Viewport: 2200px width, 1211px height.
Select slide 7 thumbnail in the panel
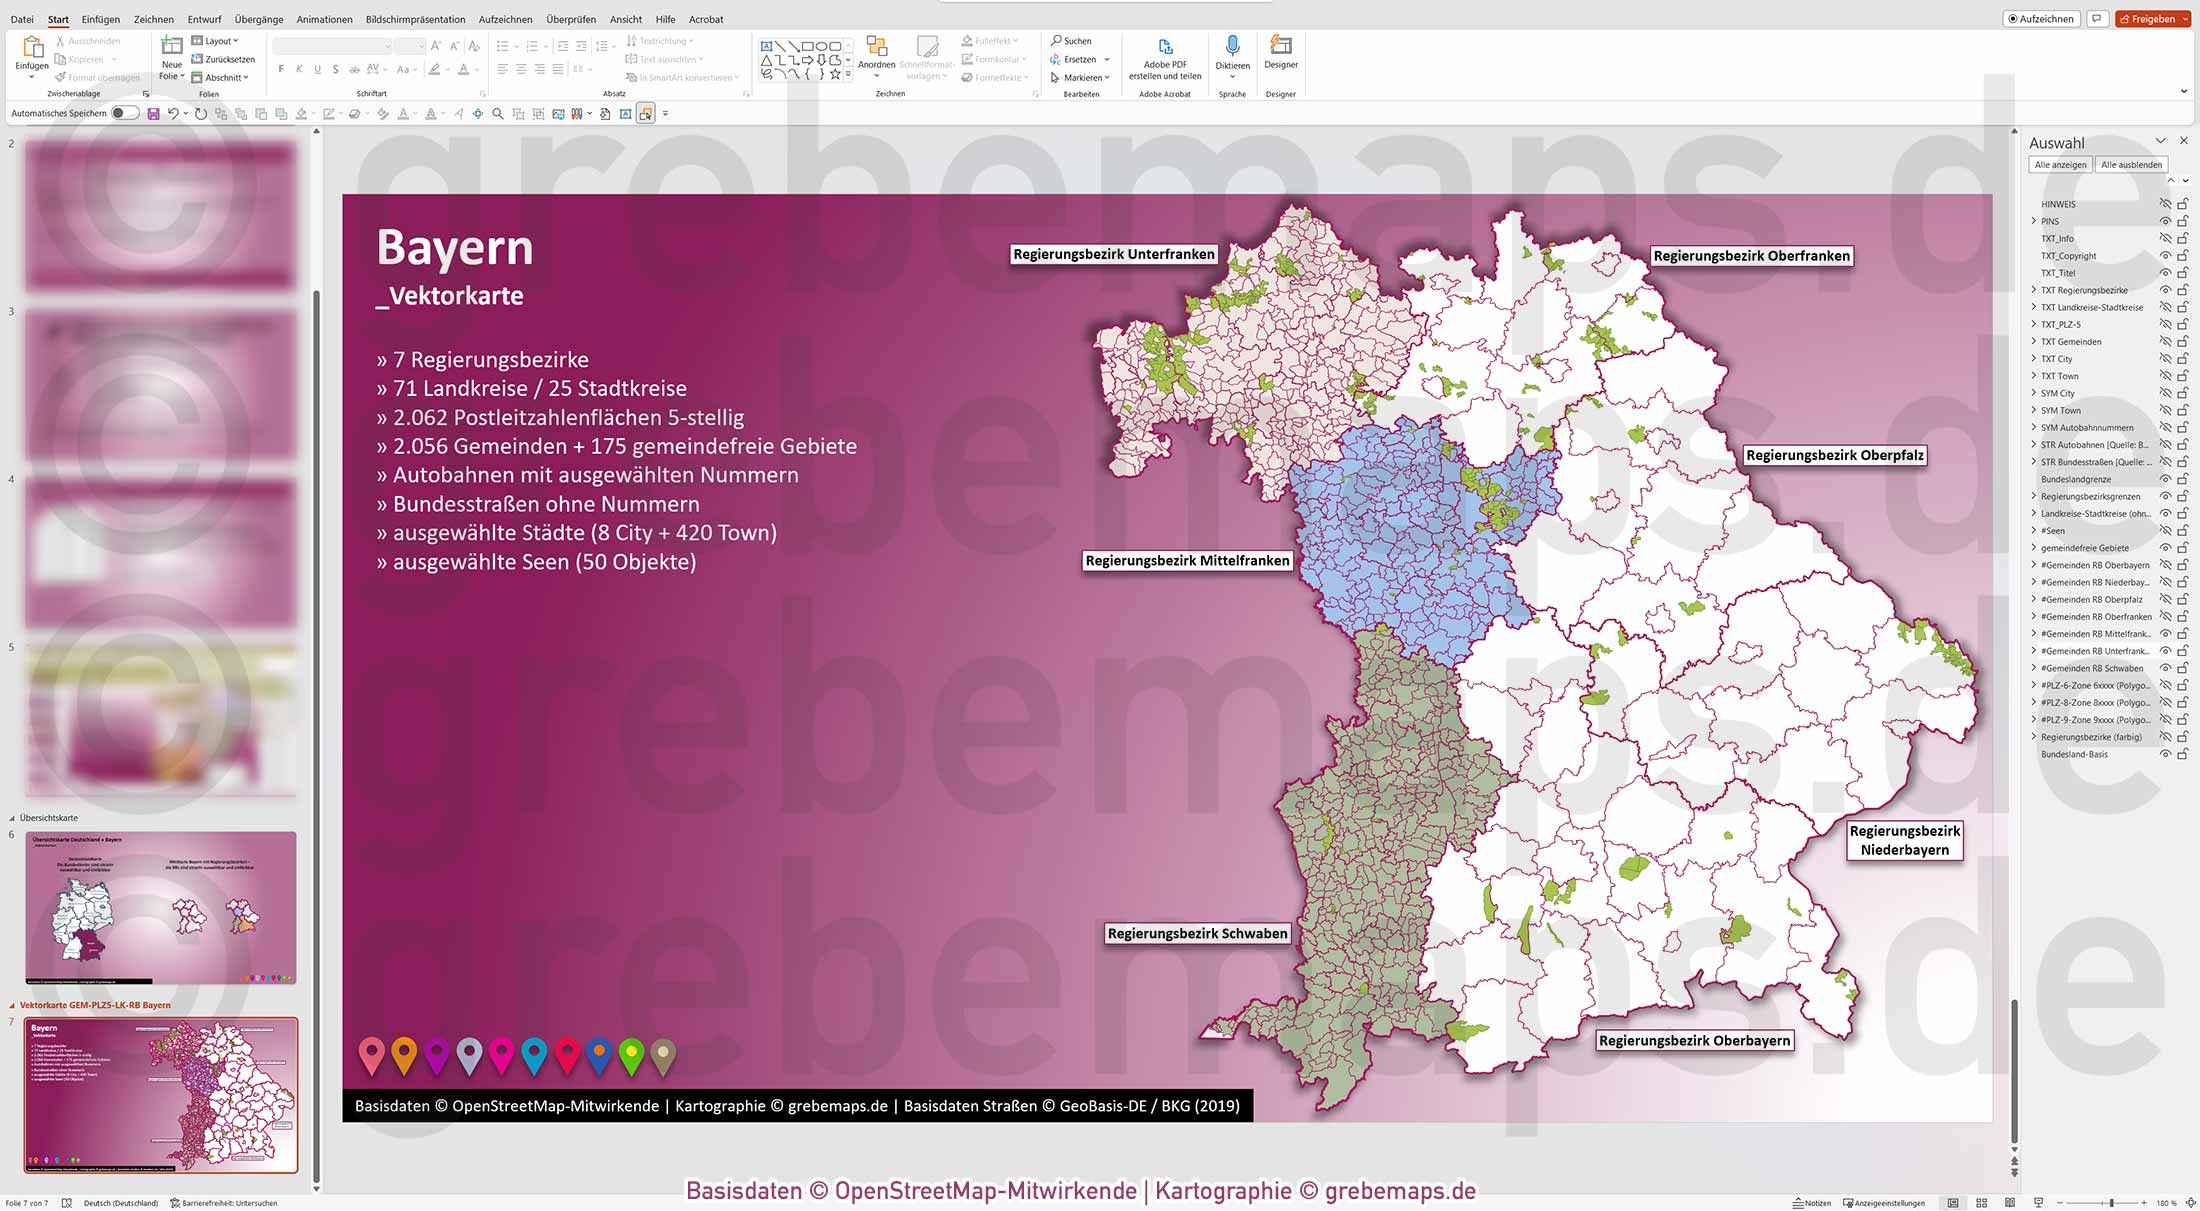tap(160, 1095)
